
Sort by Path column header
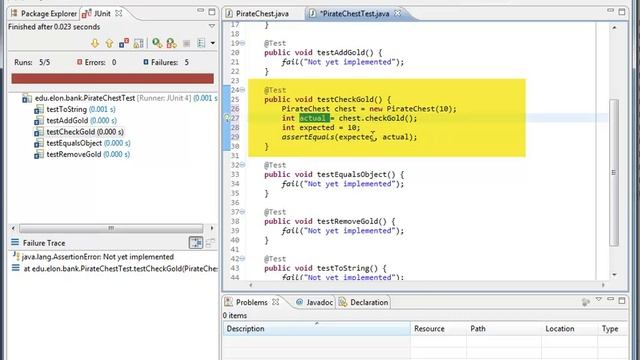504,329
